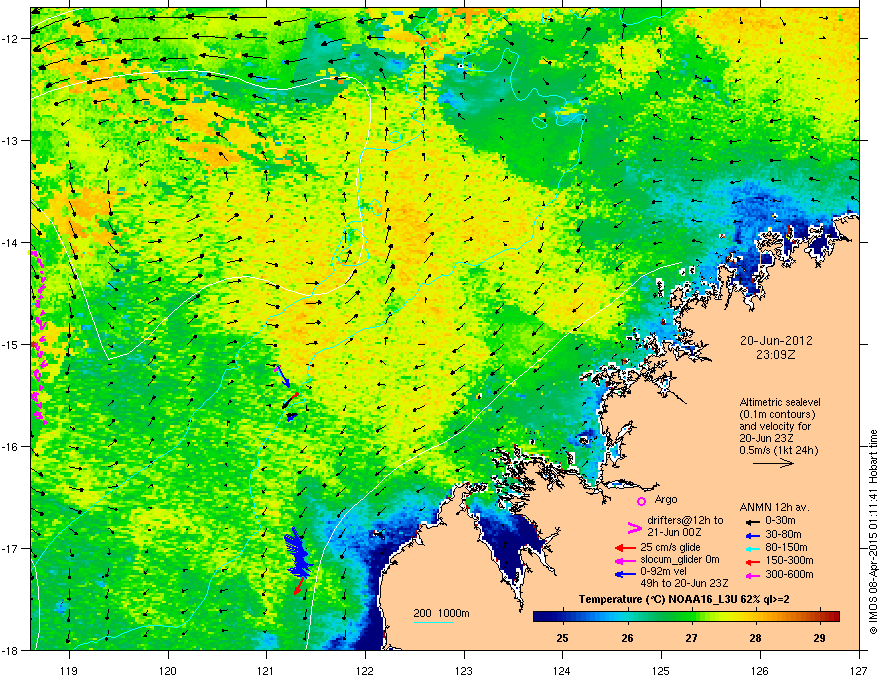The width and height of the screenshot is (880, 680).
Task: Click the 80-150m depth label
Action: point(786,547)
